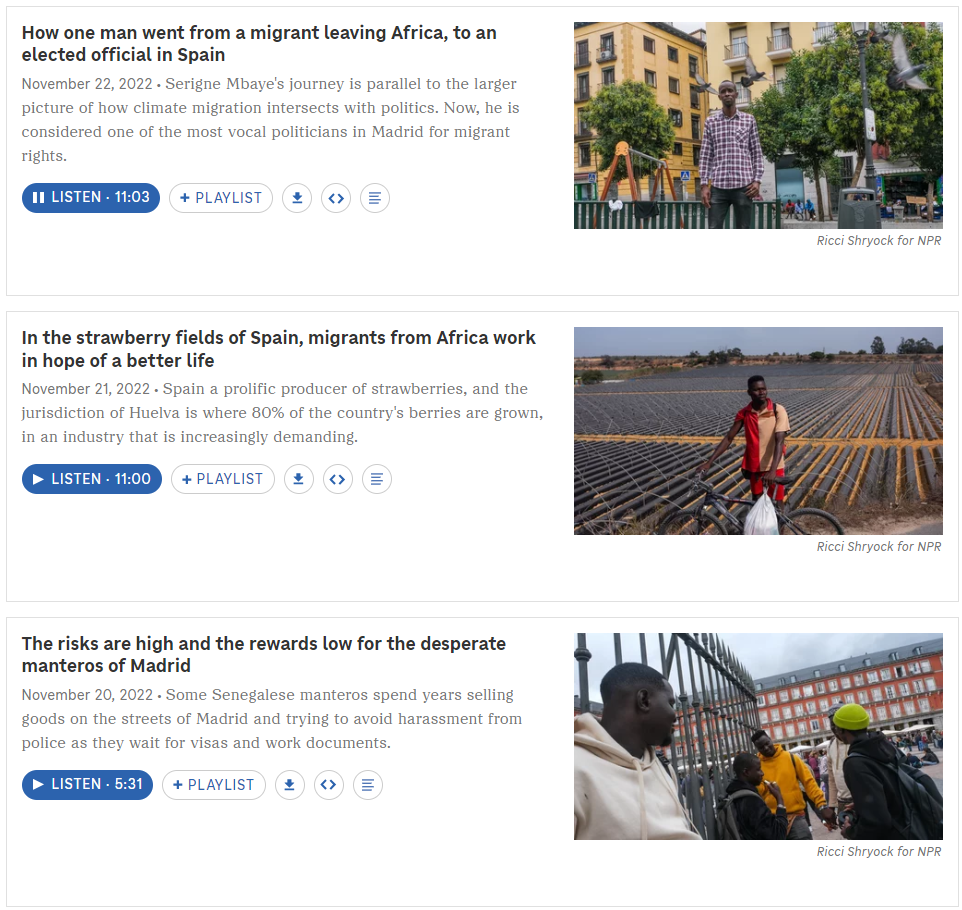Open headline about migrant becoming elected official

[259, 44]
